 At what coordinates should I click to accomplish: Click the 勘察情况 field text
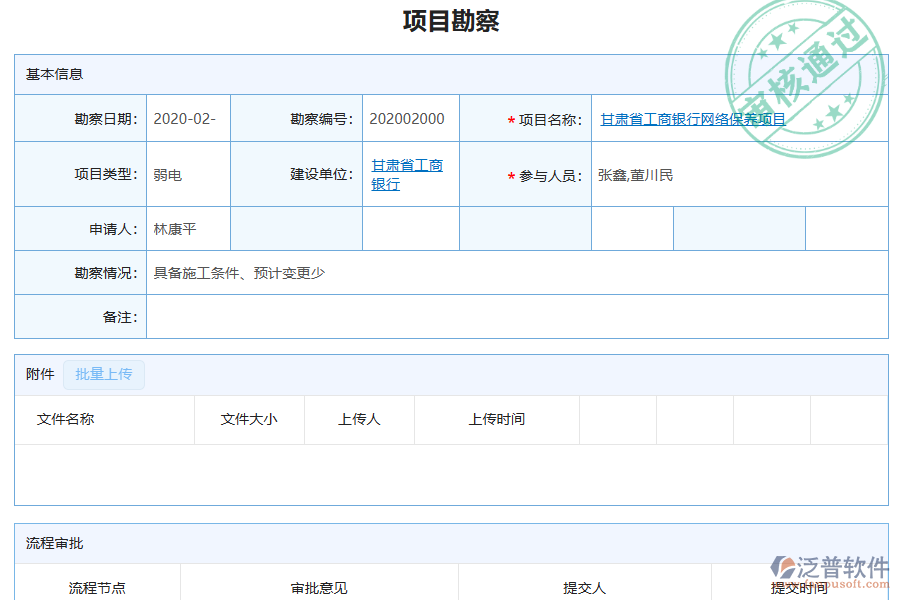(240, 272)
